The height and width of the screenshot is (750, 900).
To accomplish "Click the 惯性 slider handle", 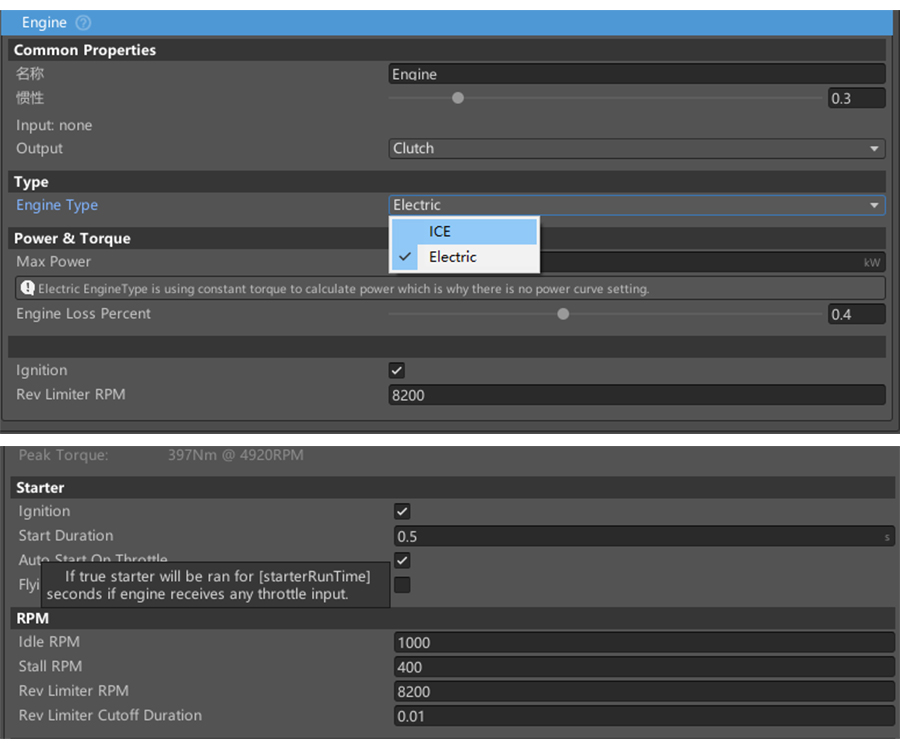I will point(458,98).
